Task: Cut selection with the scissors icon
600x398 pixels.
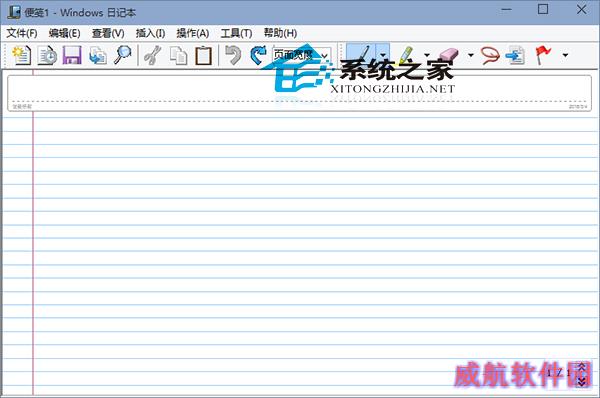Action: coord(152,55)
